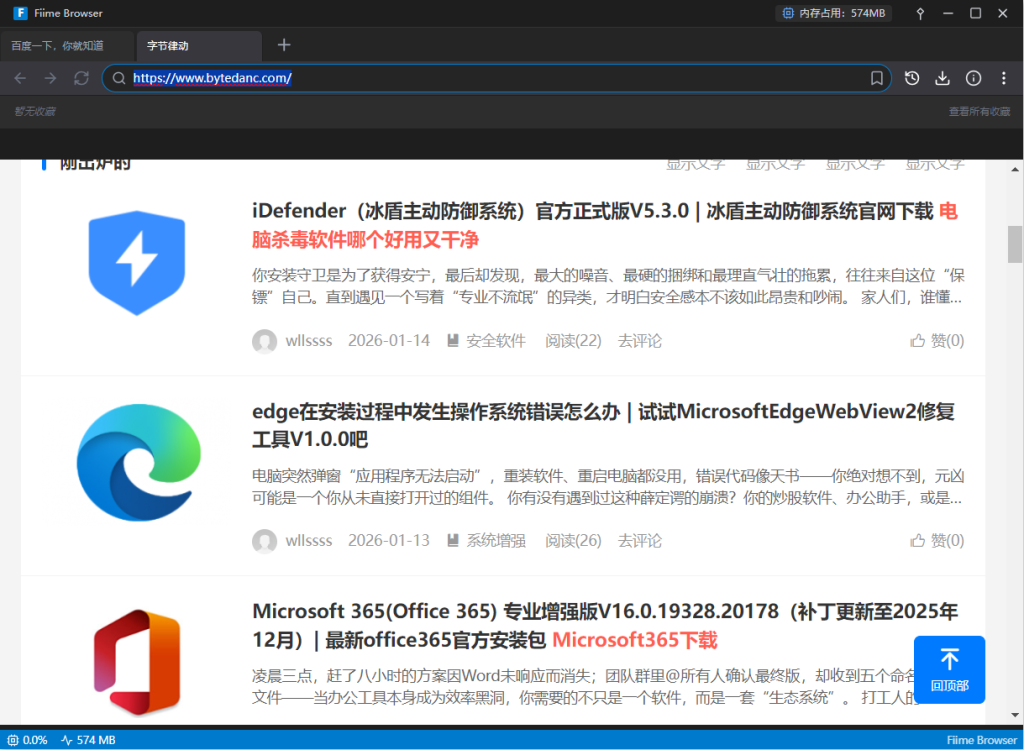Click the page's vertical scrollbar thumb

(1015, 243)
